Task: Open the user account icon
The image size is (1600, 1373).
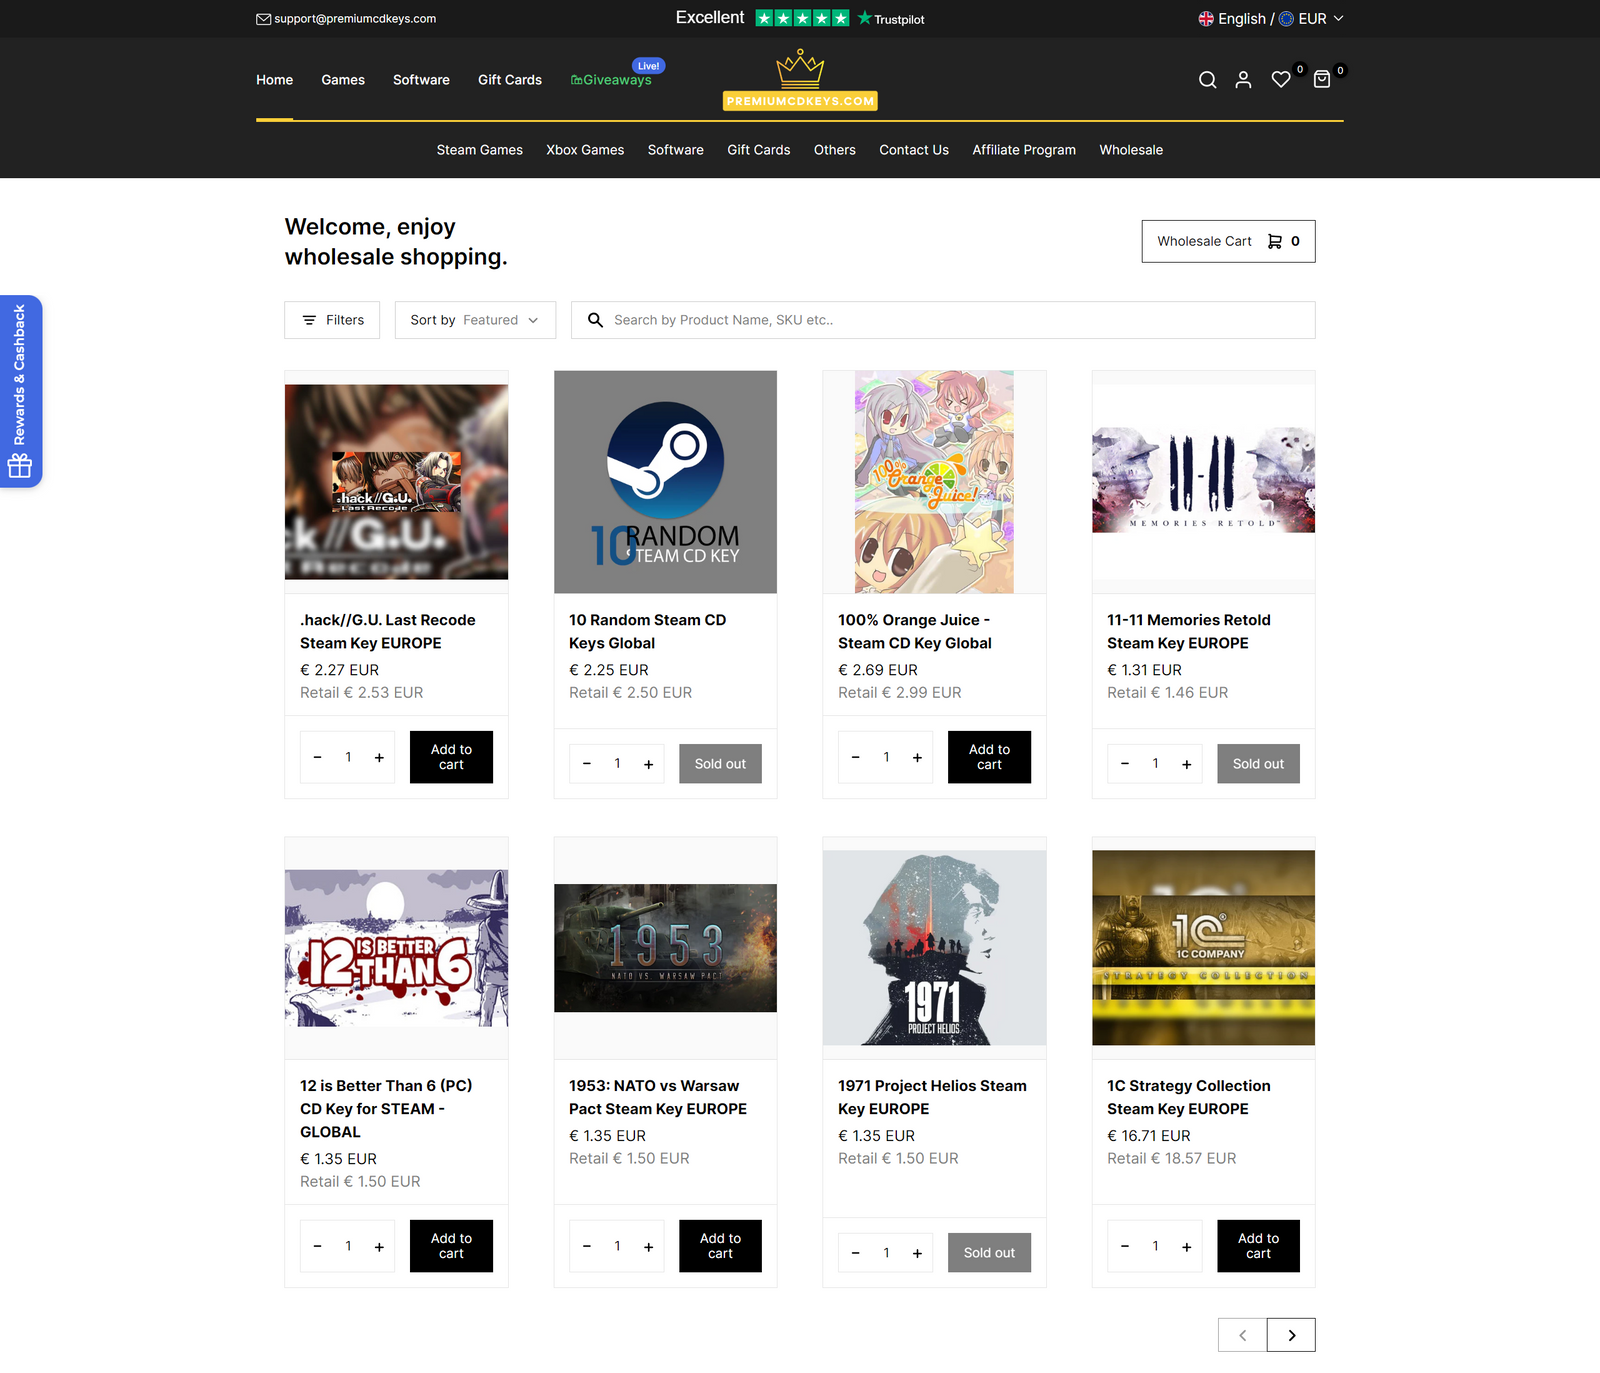Action: point(1243,80)
